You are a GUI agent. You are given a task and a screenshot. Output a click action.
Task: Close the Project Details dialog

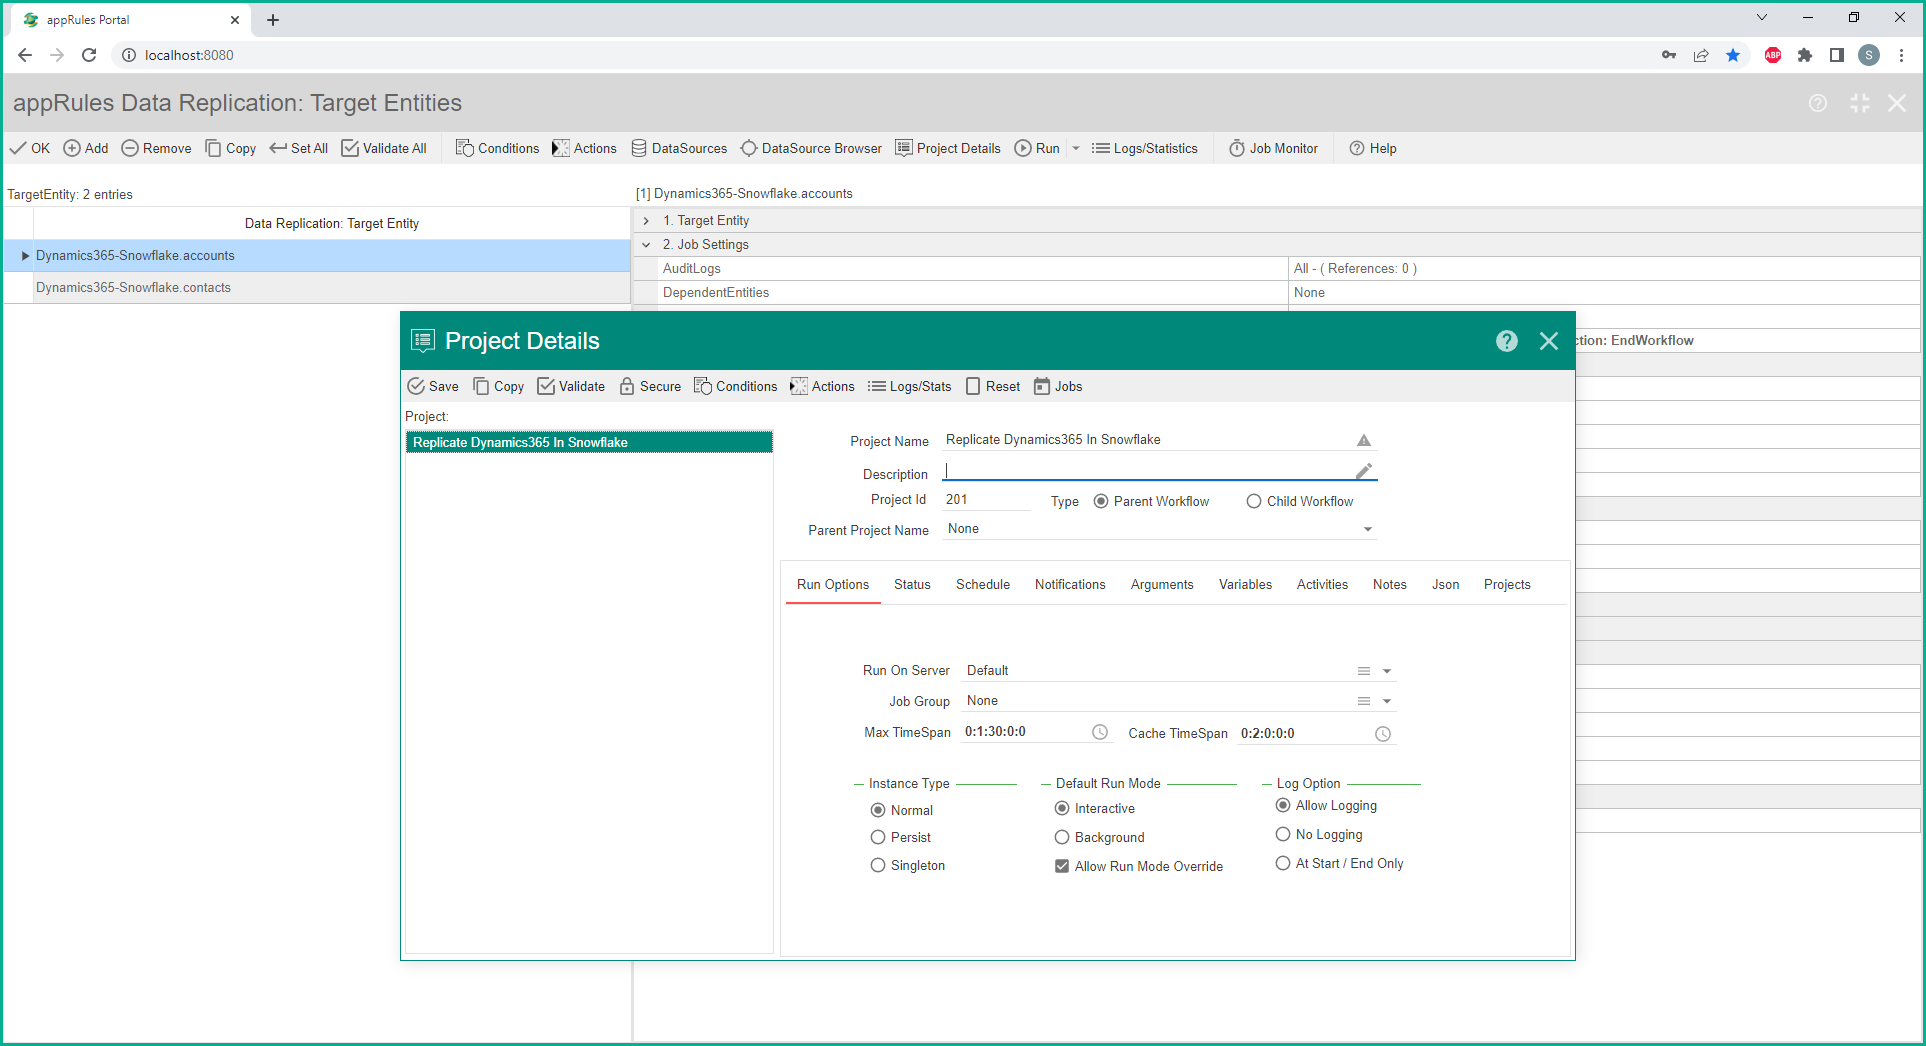[1549, 341]
